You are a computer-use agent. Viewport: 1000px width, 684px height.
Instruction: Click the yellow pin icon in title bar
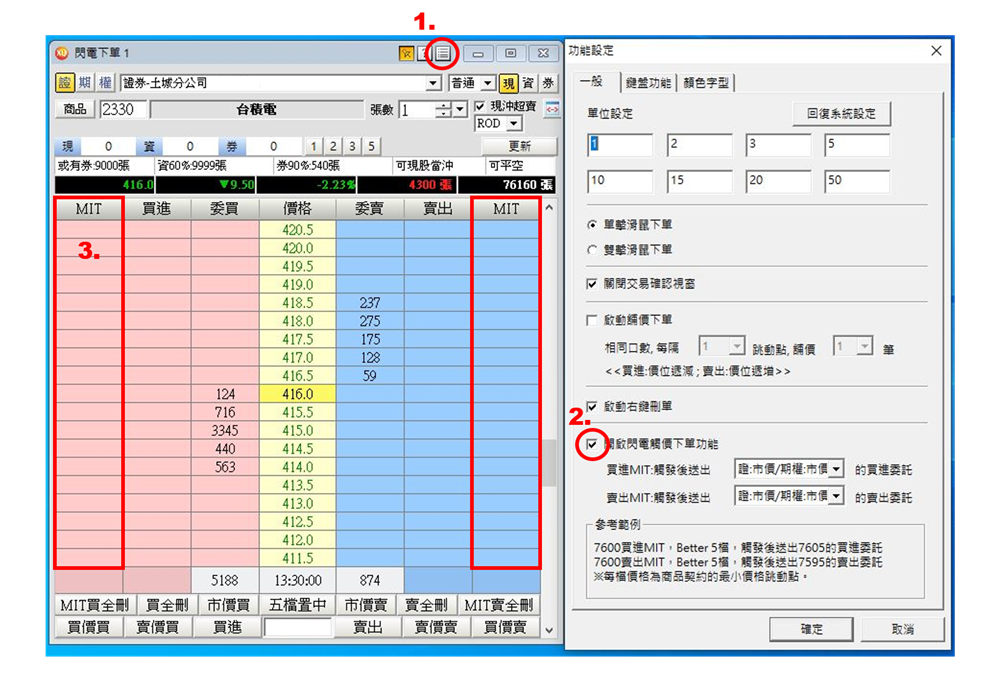pos(407,53)
